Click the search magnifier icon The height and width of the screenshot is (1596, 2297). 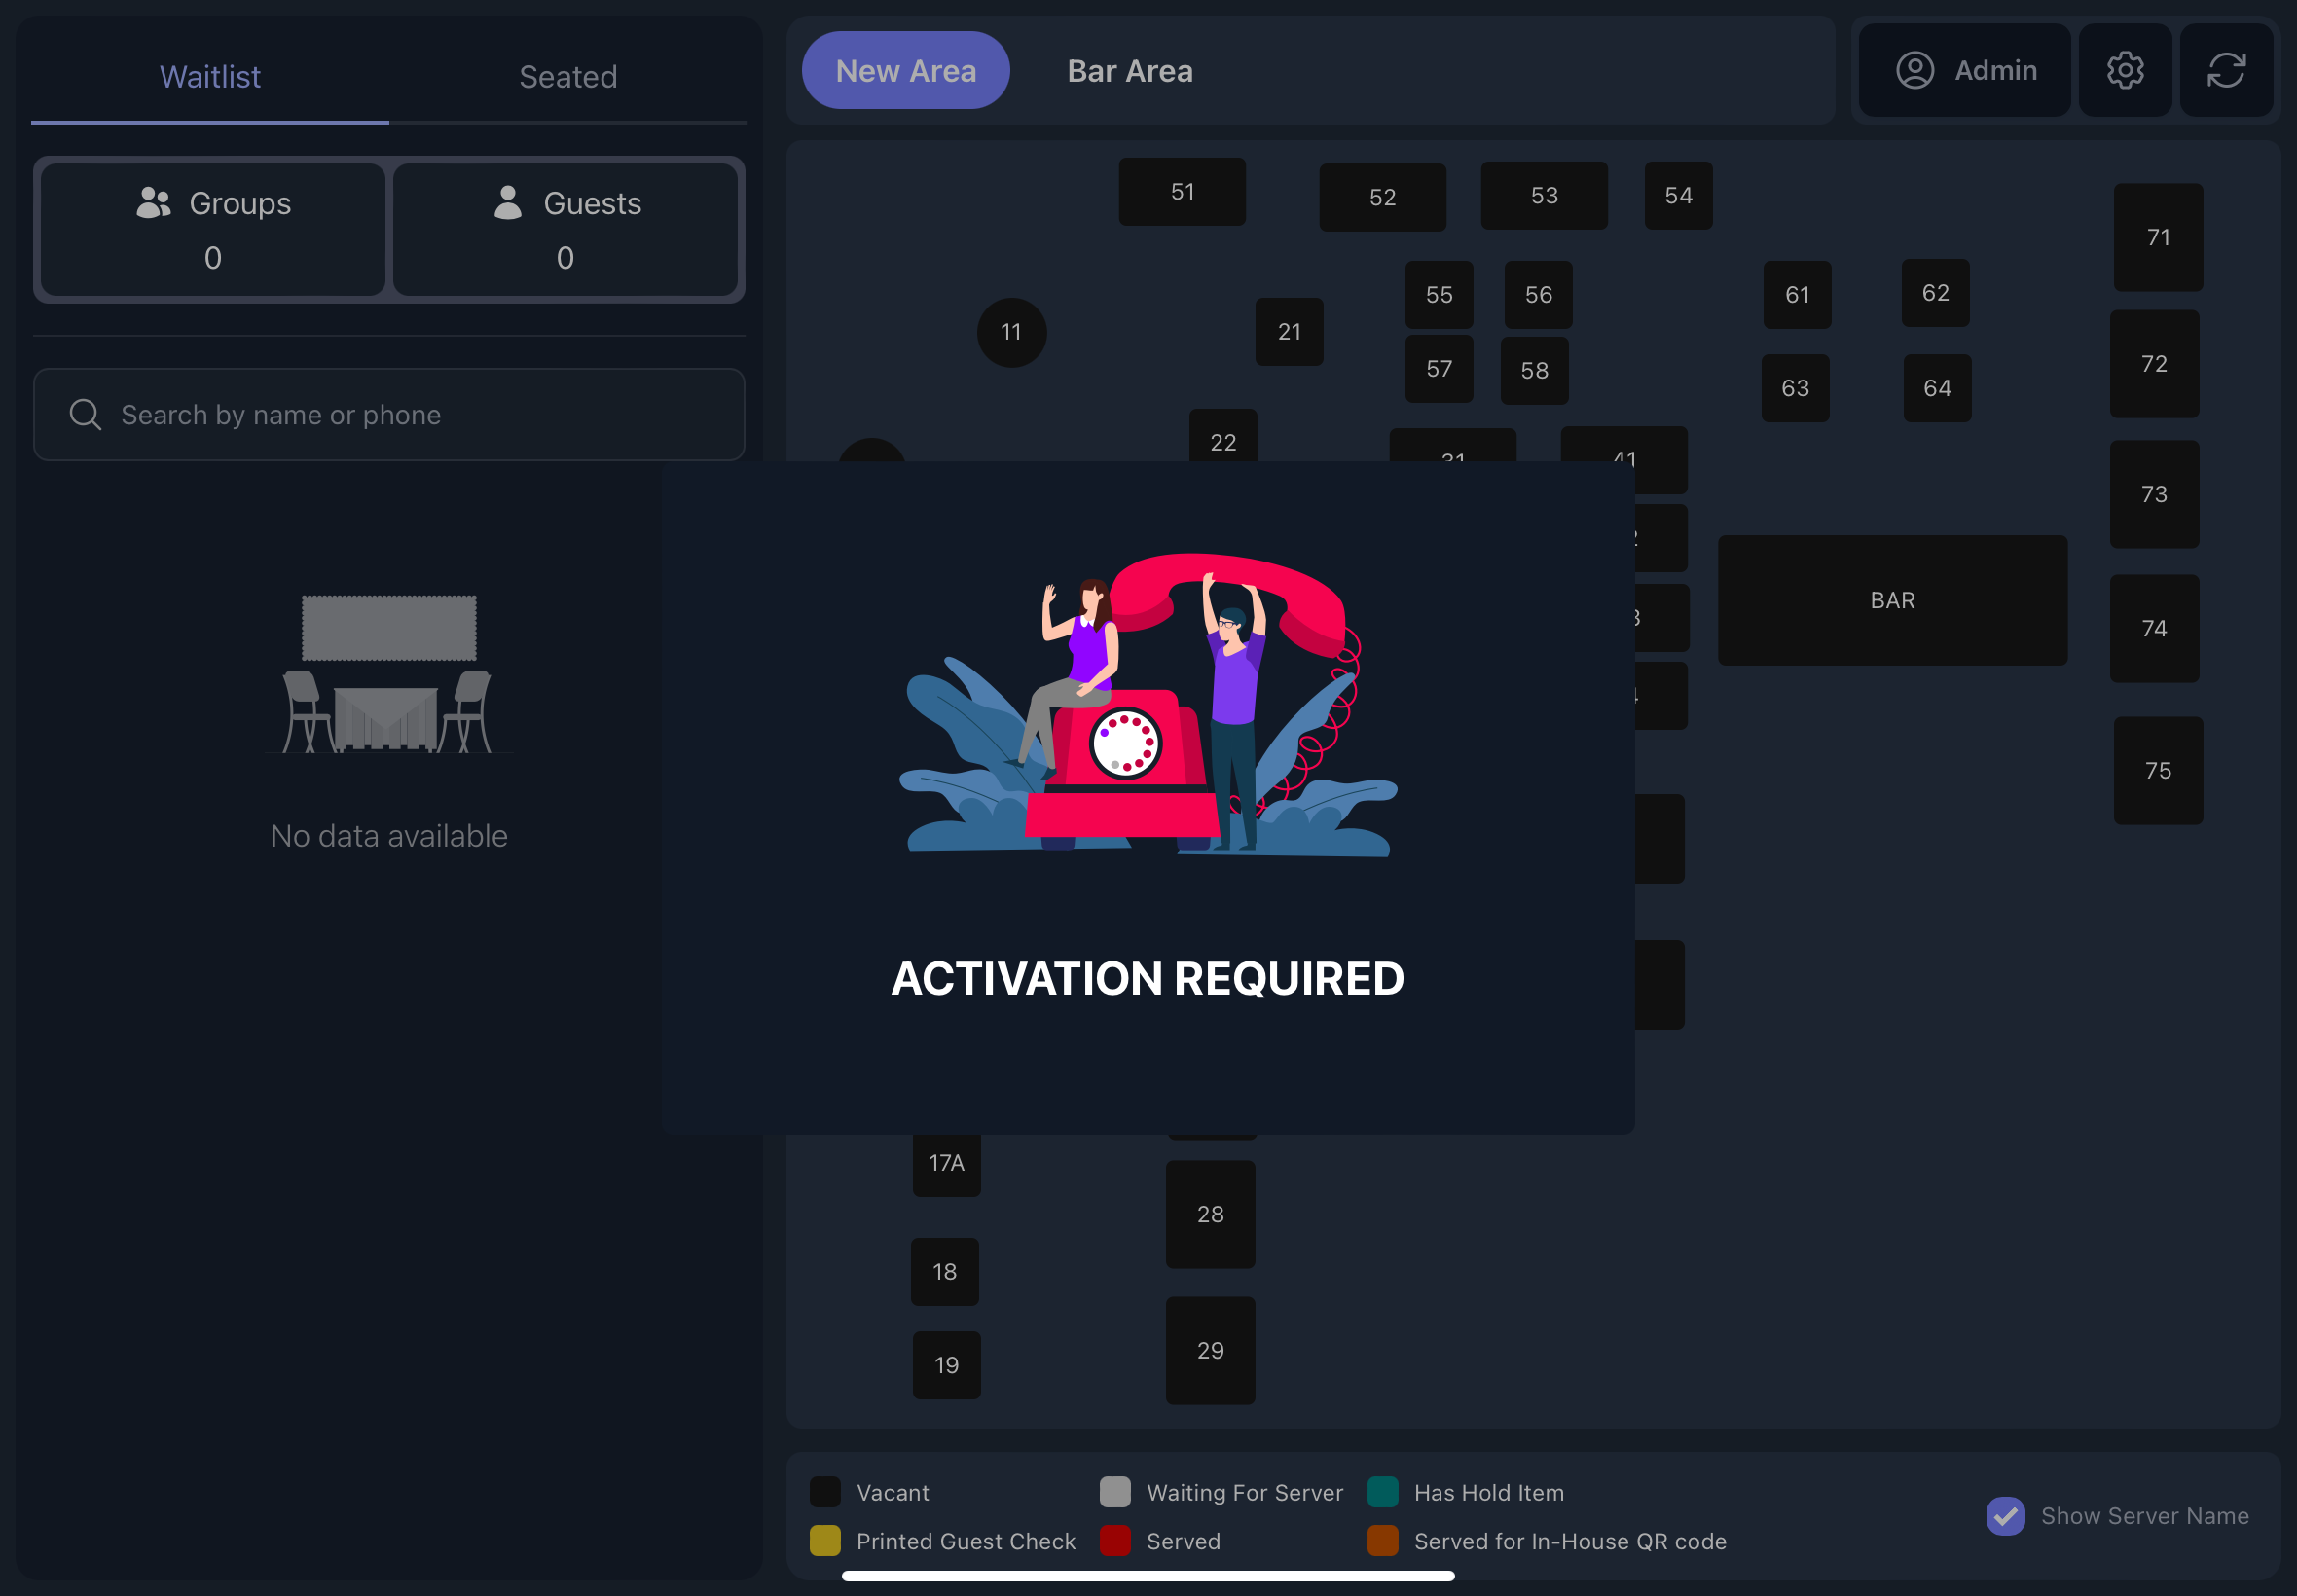tap(86, 414)
